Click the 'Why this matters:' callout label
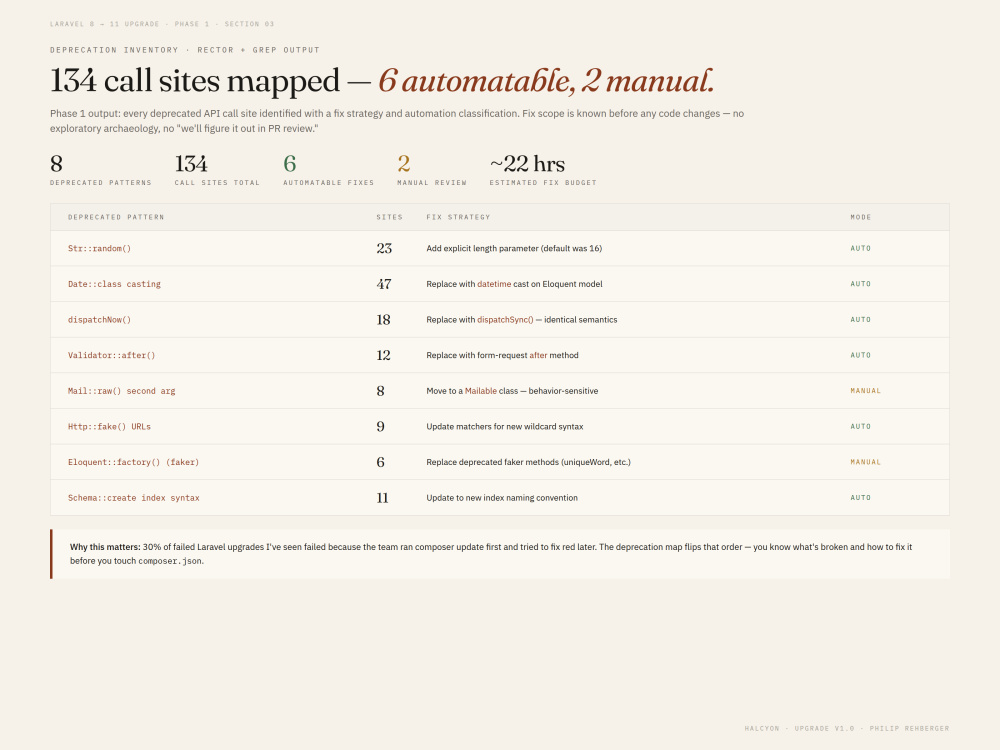 click(105, 547)
